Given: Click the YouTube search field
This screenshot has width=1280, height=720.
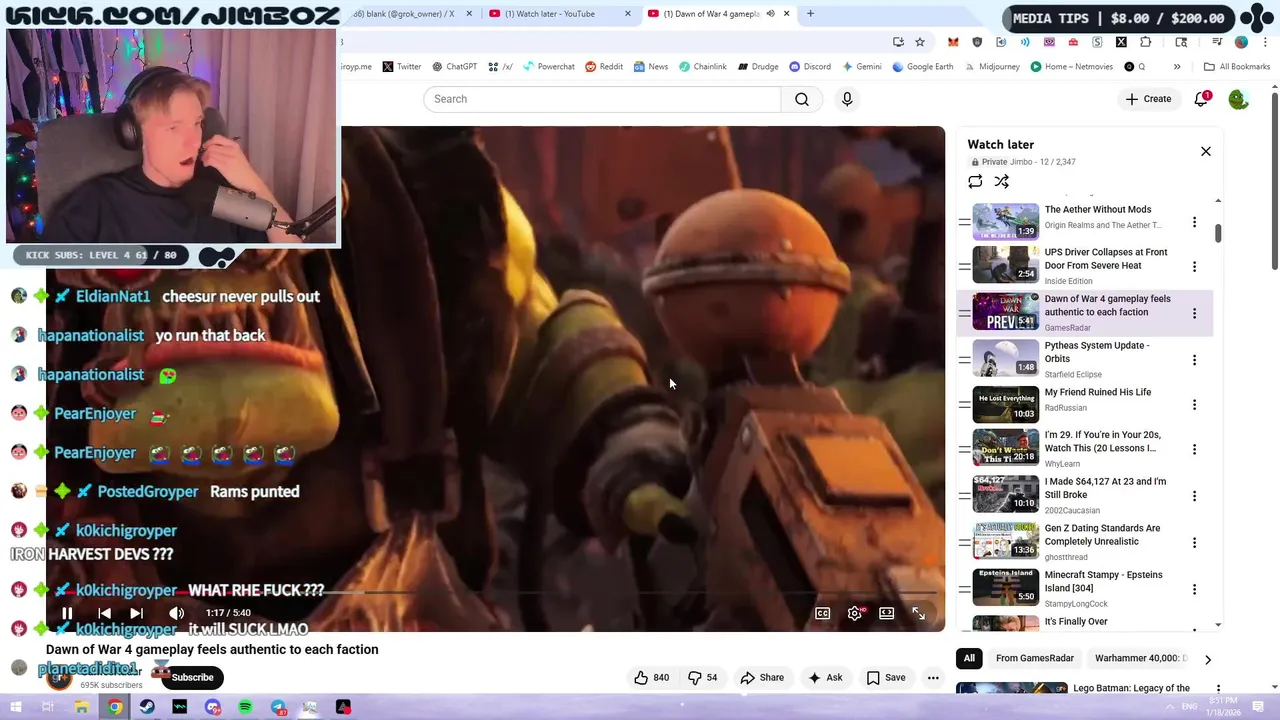Looking at the screenshot, I should pos(602,99).
